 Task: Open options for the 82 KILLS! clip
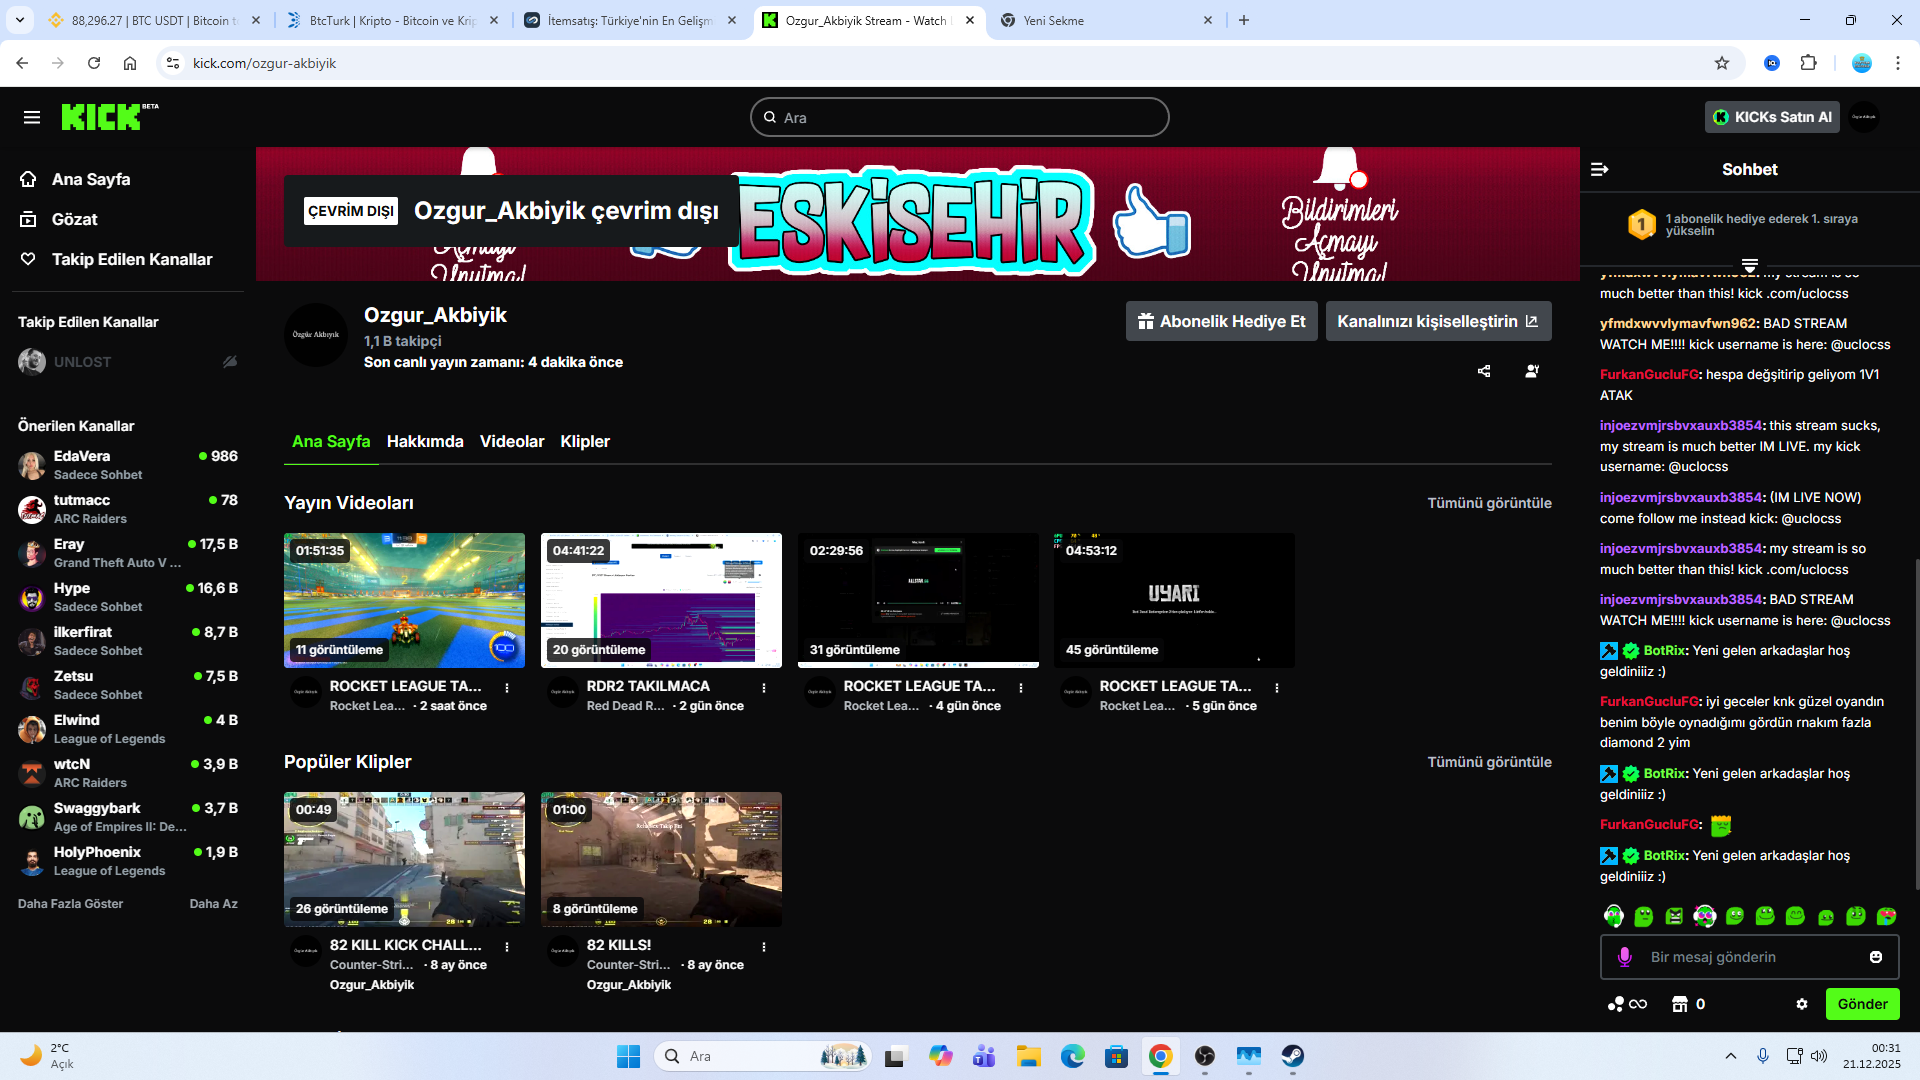(x=764, y=947)
